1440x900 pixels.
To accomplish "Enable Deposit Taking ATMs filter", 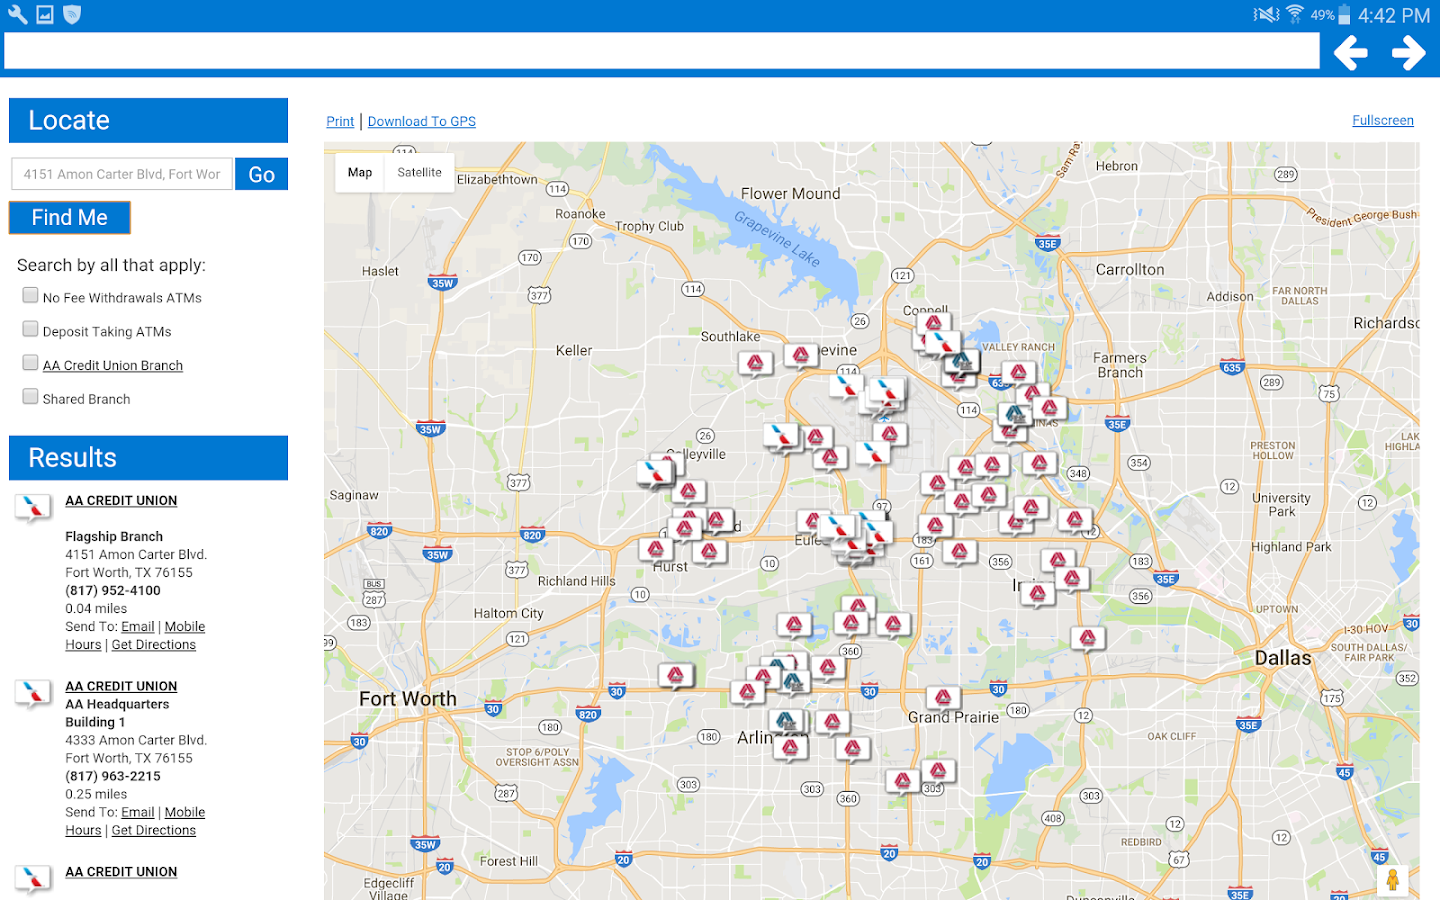I will [x=30, y=329].
